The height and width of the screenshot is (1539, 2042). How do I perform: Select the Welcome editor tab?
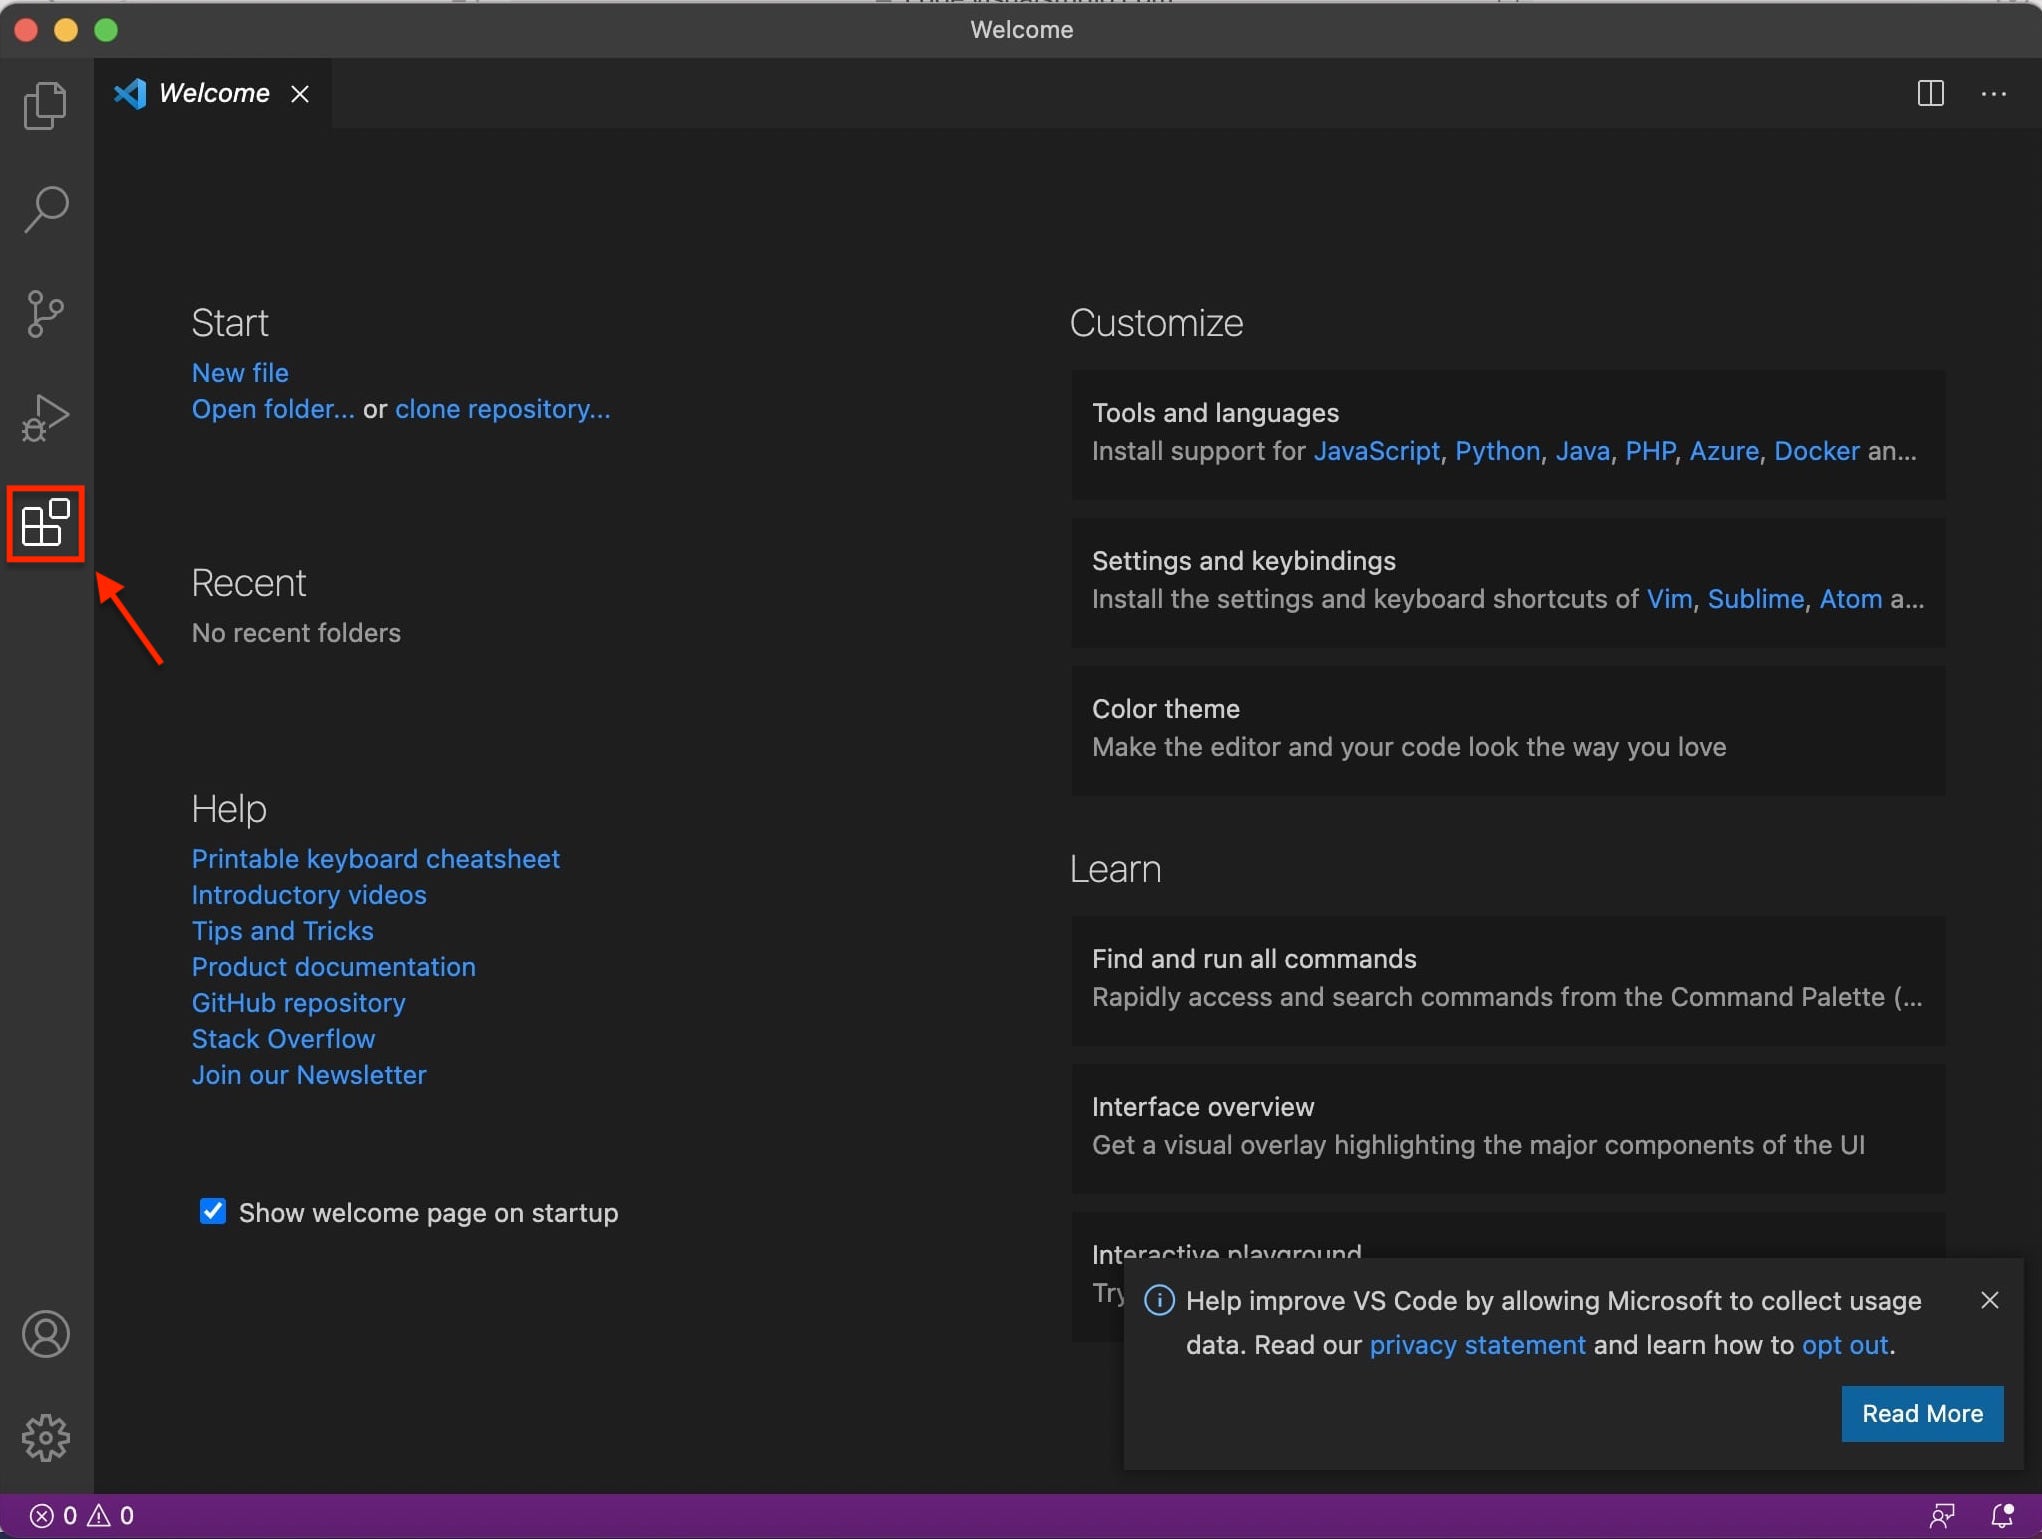pyautogui.click(x=213, y=93)
